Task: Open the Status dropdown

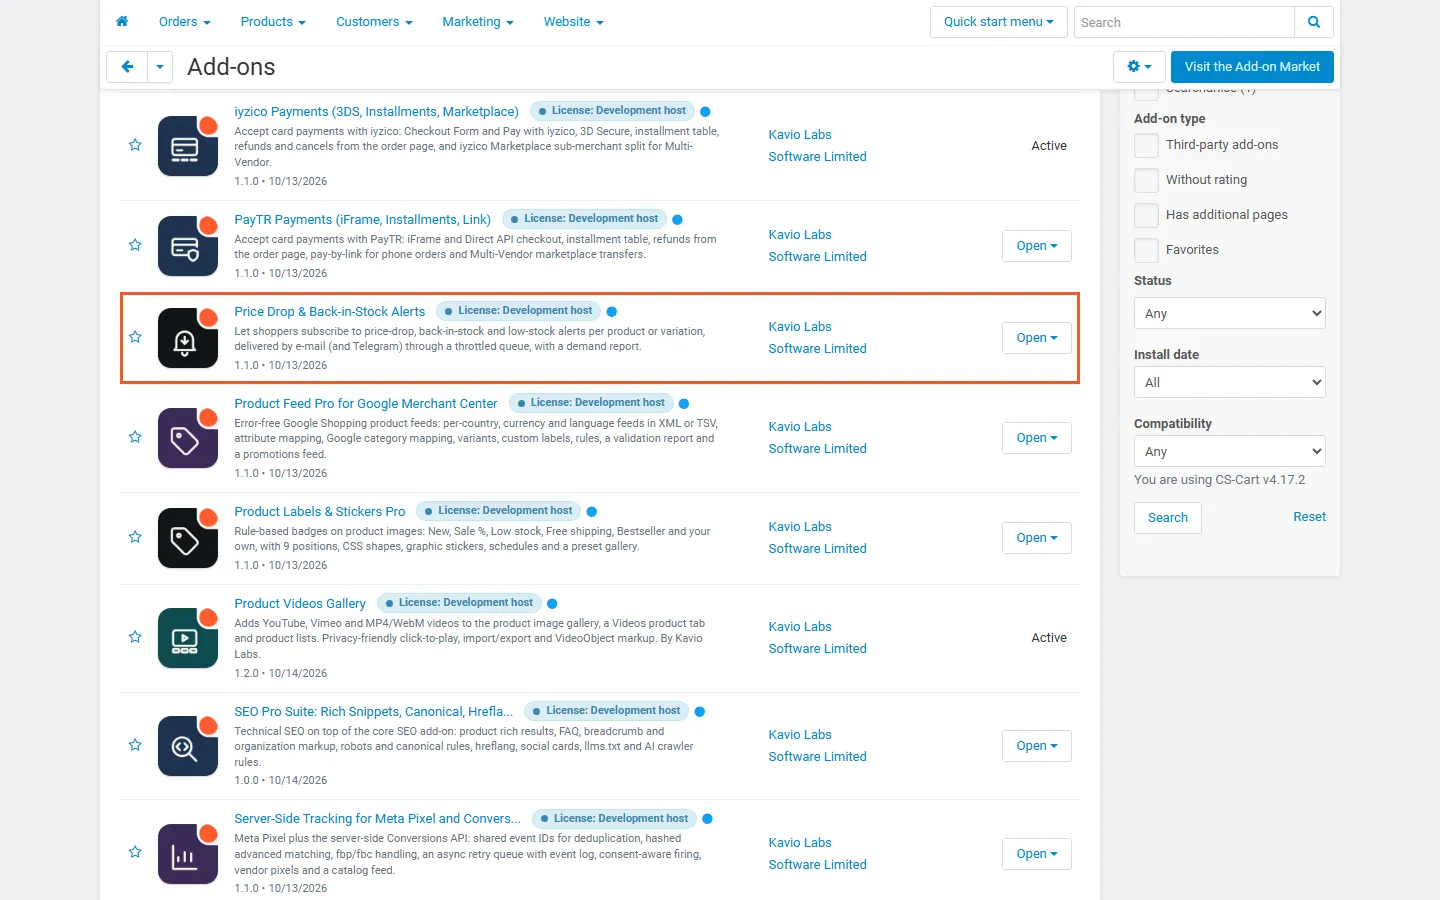Action: click(1230, 313)
